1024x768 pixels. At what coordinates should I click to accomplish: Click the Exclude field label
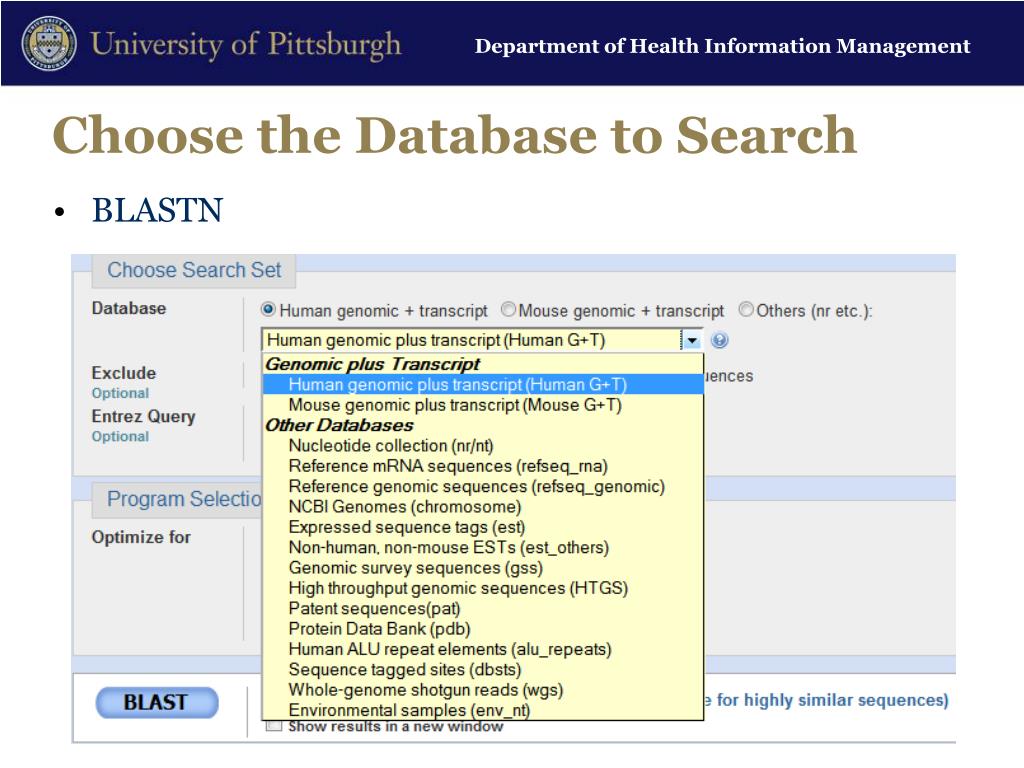coord(123,373)
